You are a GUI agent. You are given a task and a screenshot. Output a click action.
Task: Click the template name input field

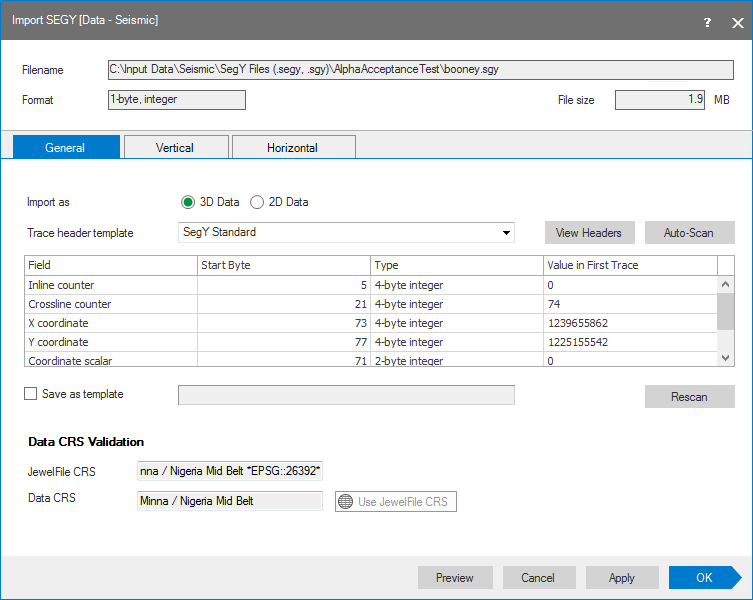(345, 395)
